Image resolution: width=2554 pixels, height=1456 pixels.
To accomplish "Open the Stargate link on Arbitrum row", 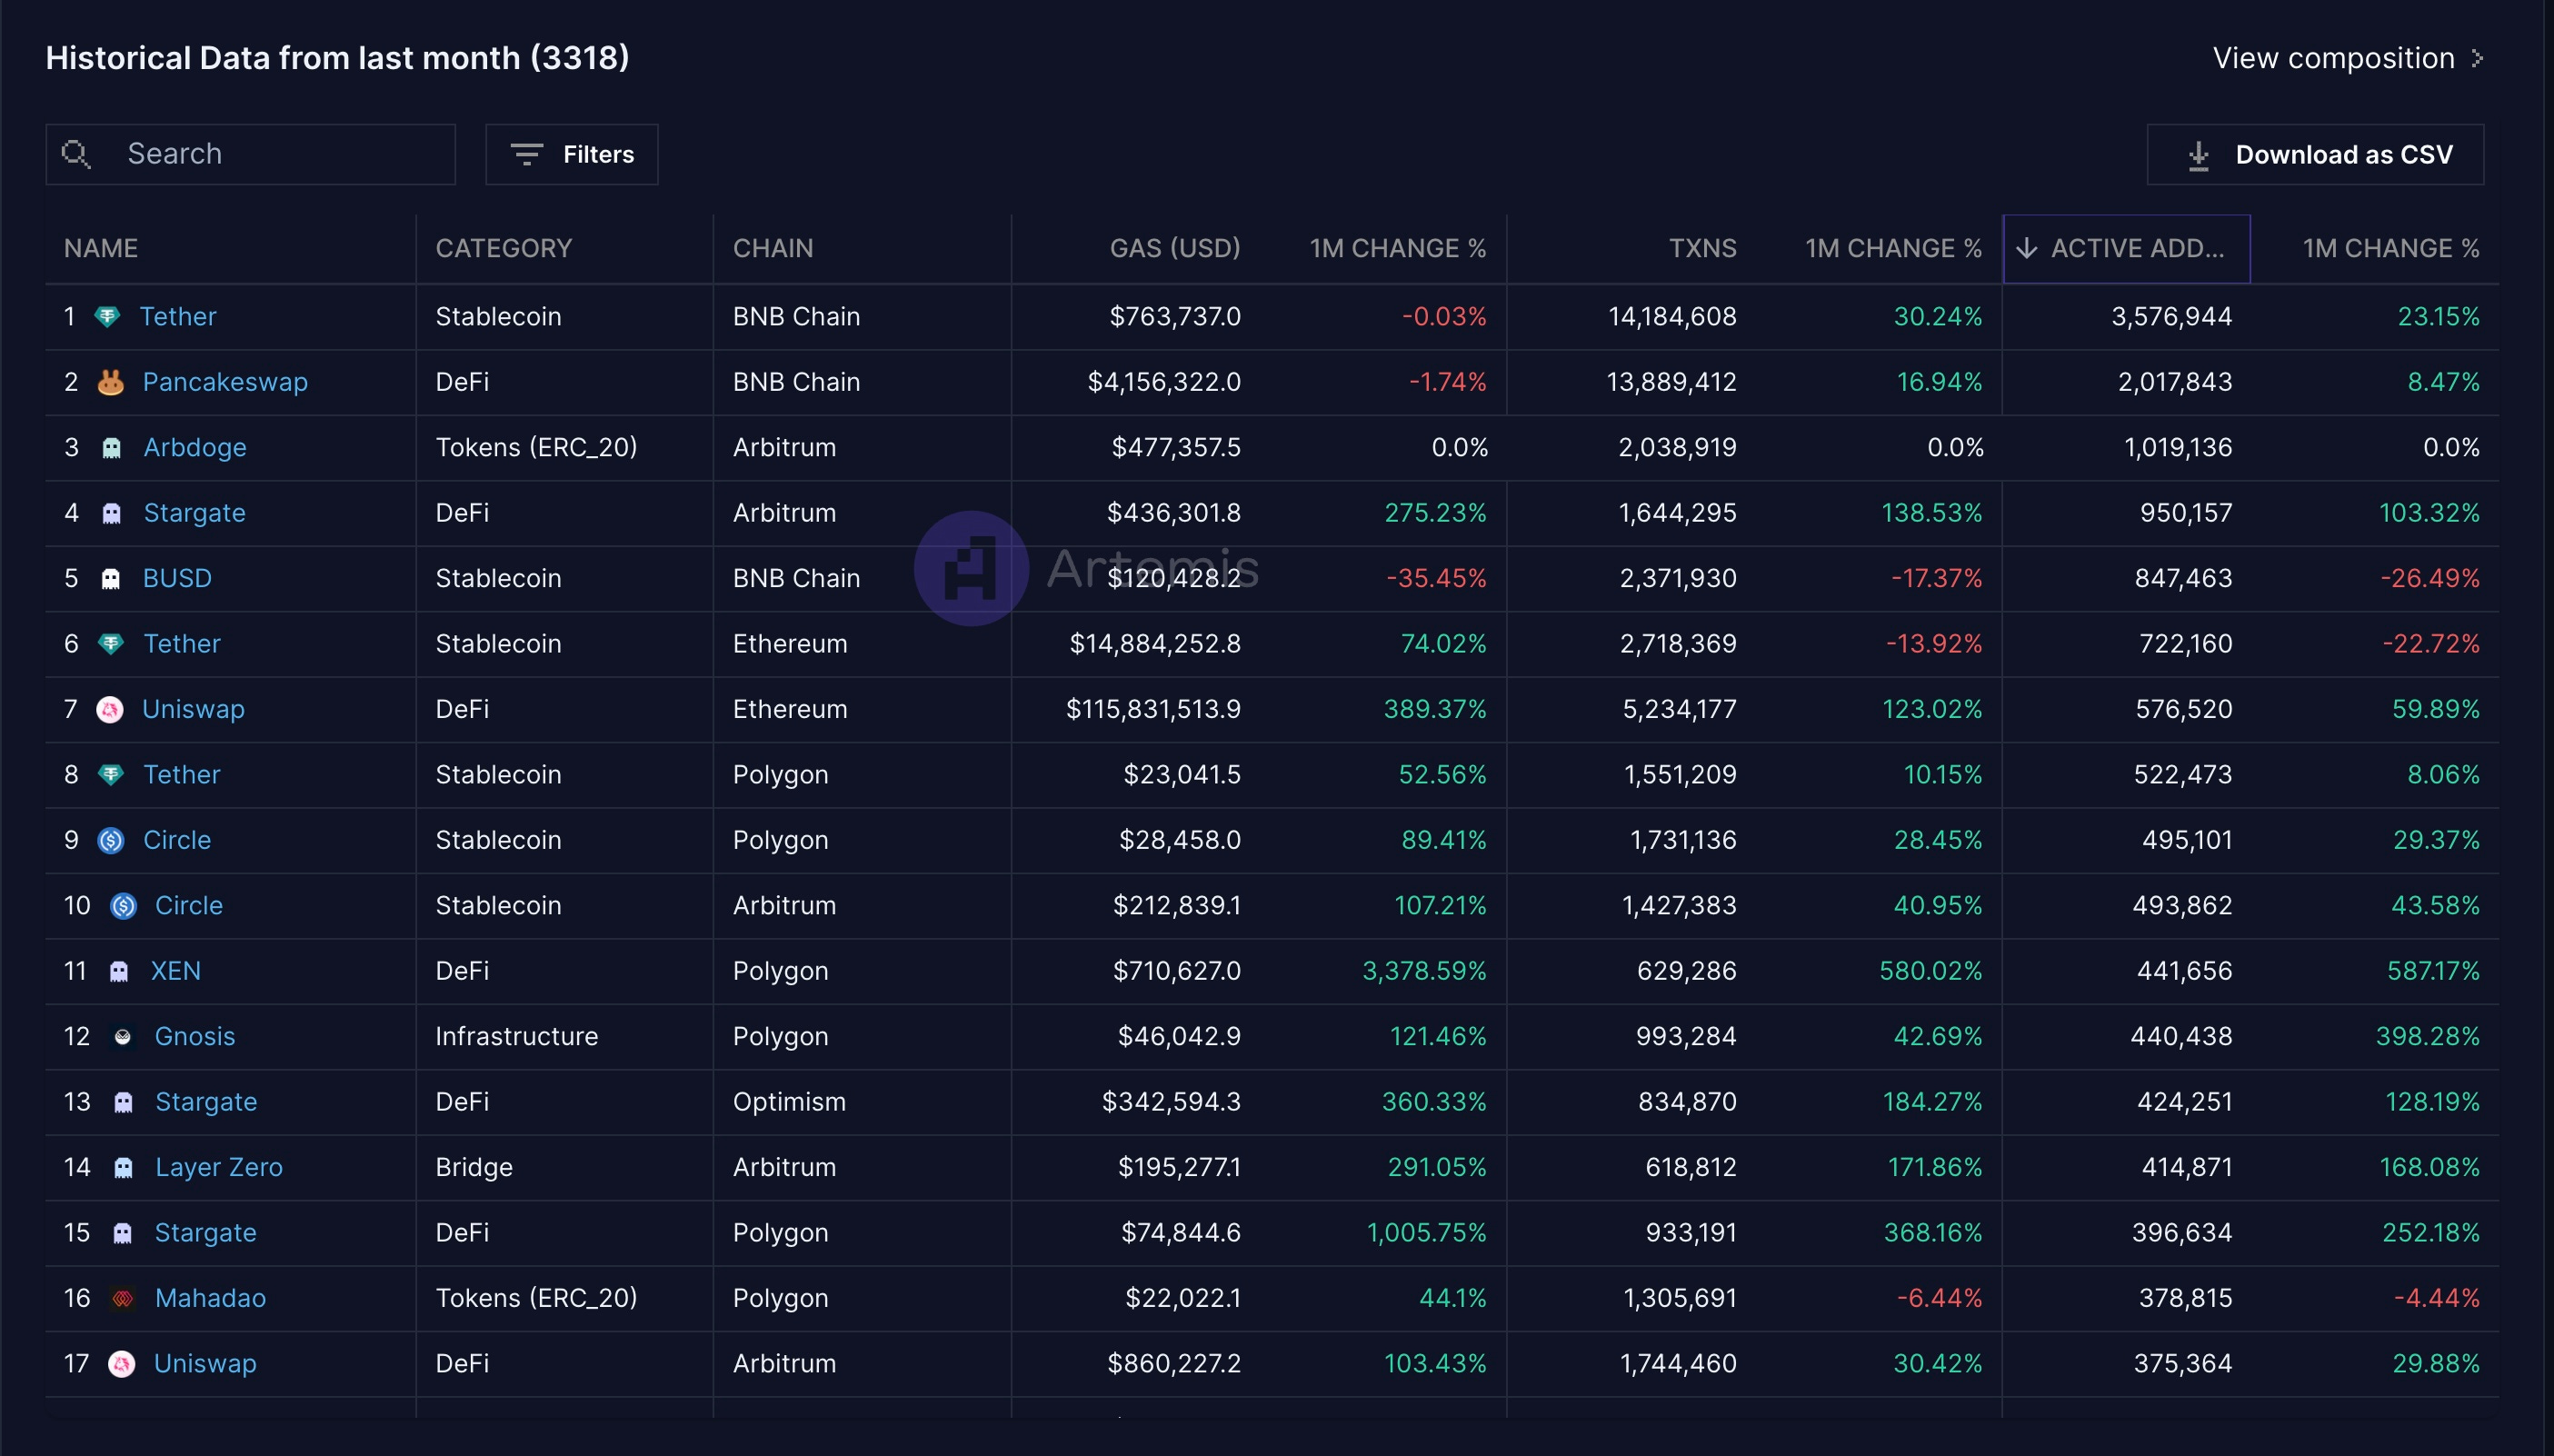I will tap(195, 513).
